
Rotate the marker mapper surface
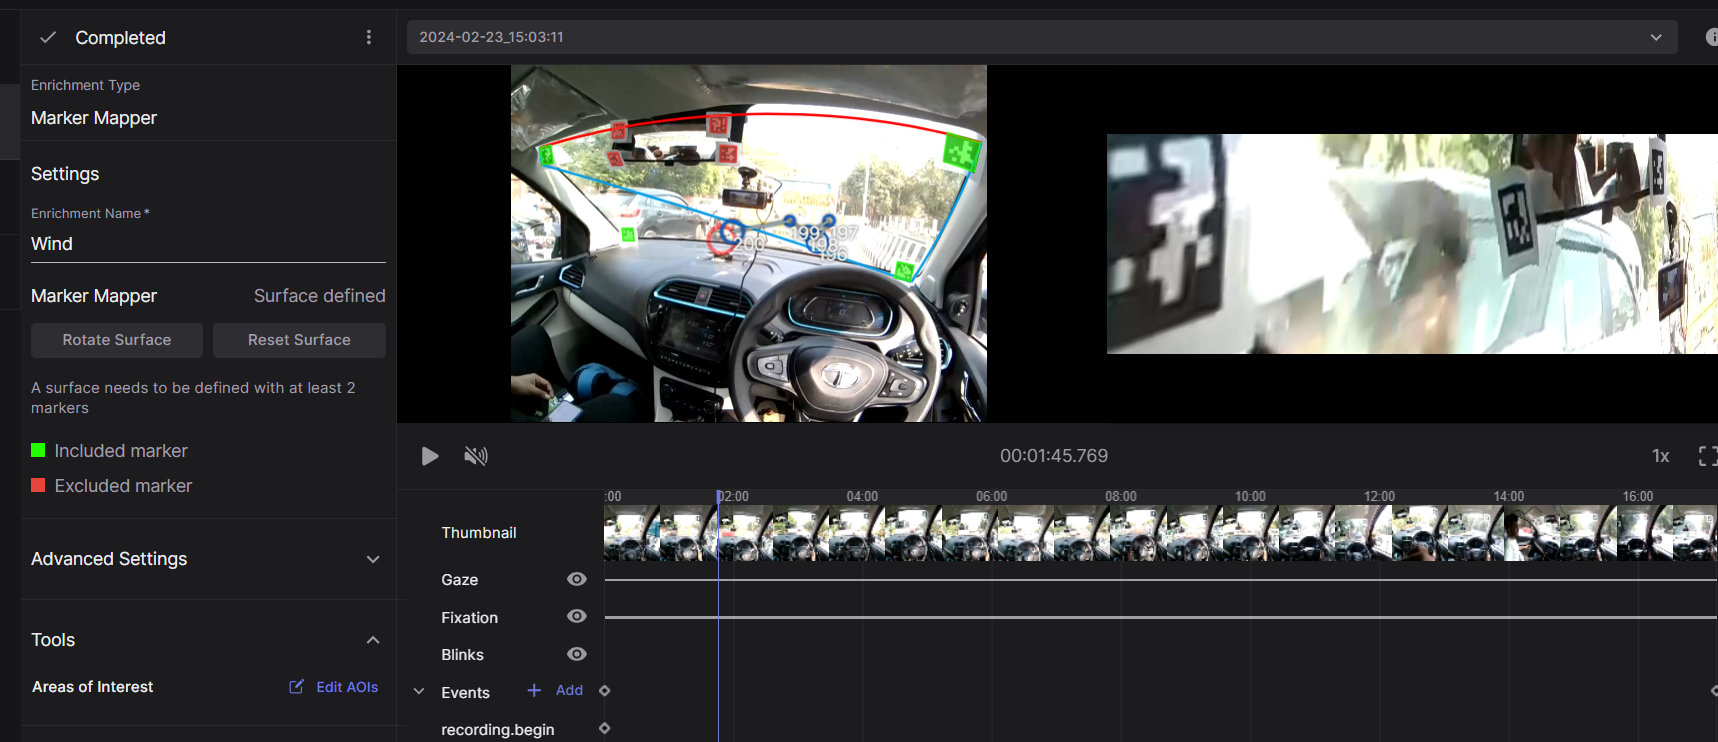coord(117,340)
